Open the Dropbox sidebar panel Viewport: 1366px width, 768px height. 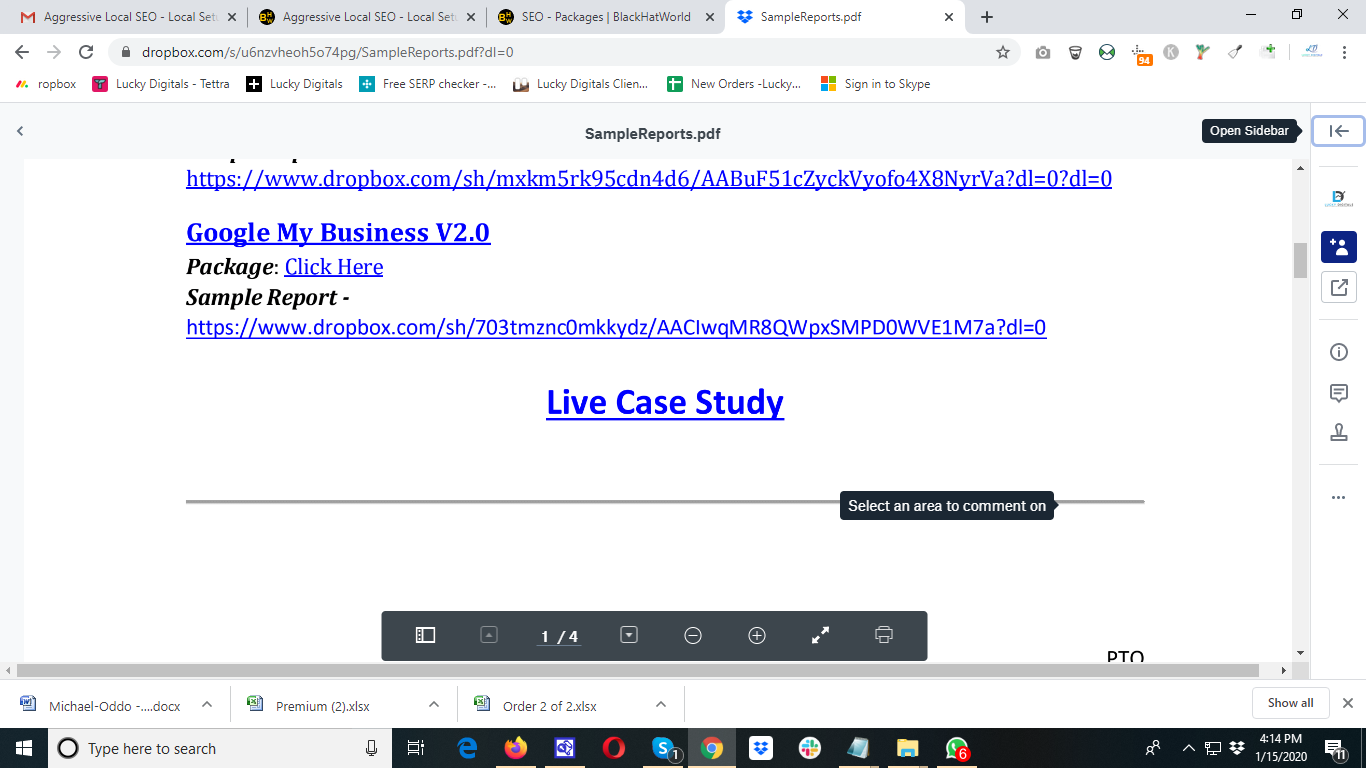1339,131
